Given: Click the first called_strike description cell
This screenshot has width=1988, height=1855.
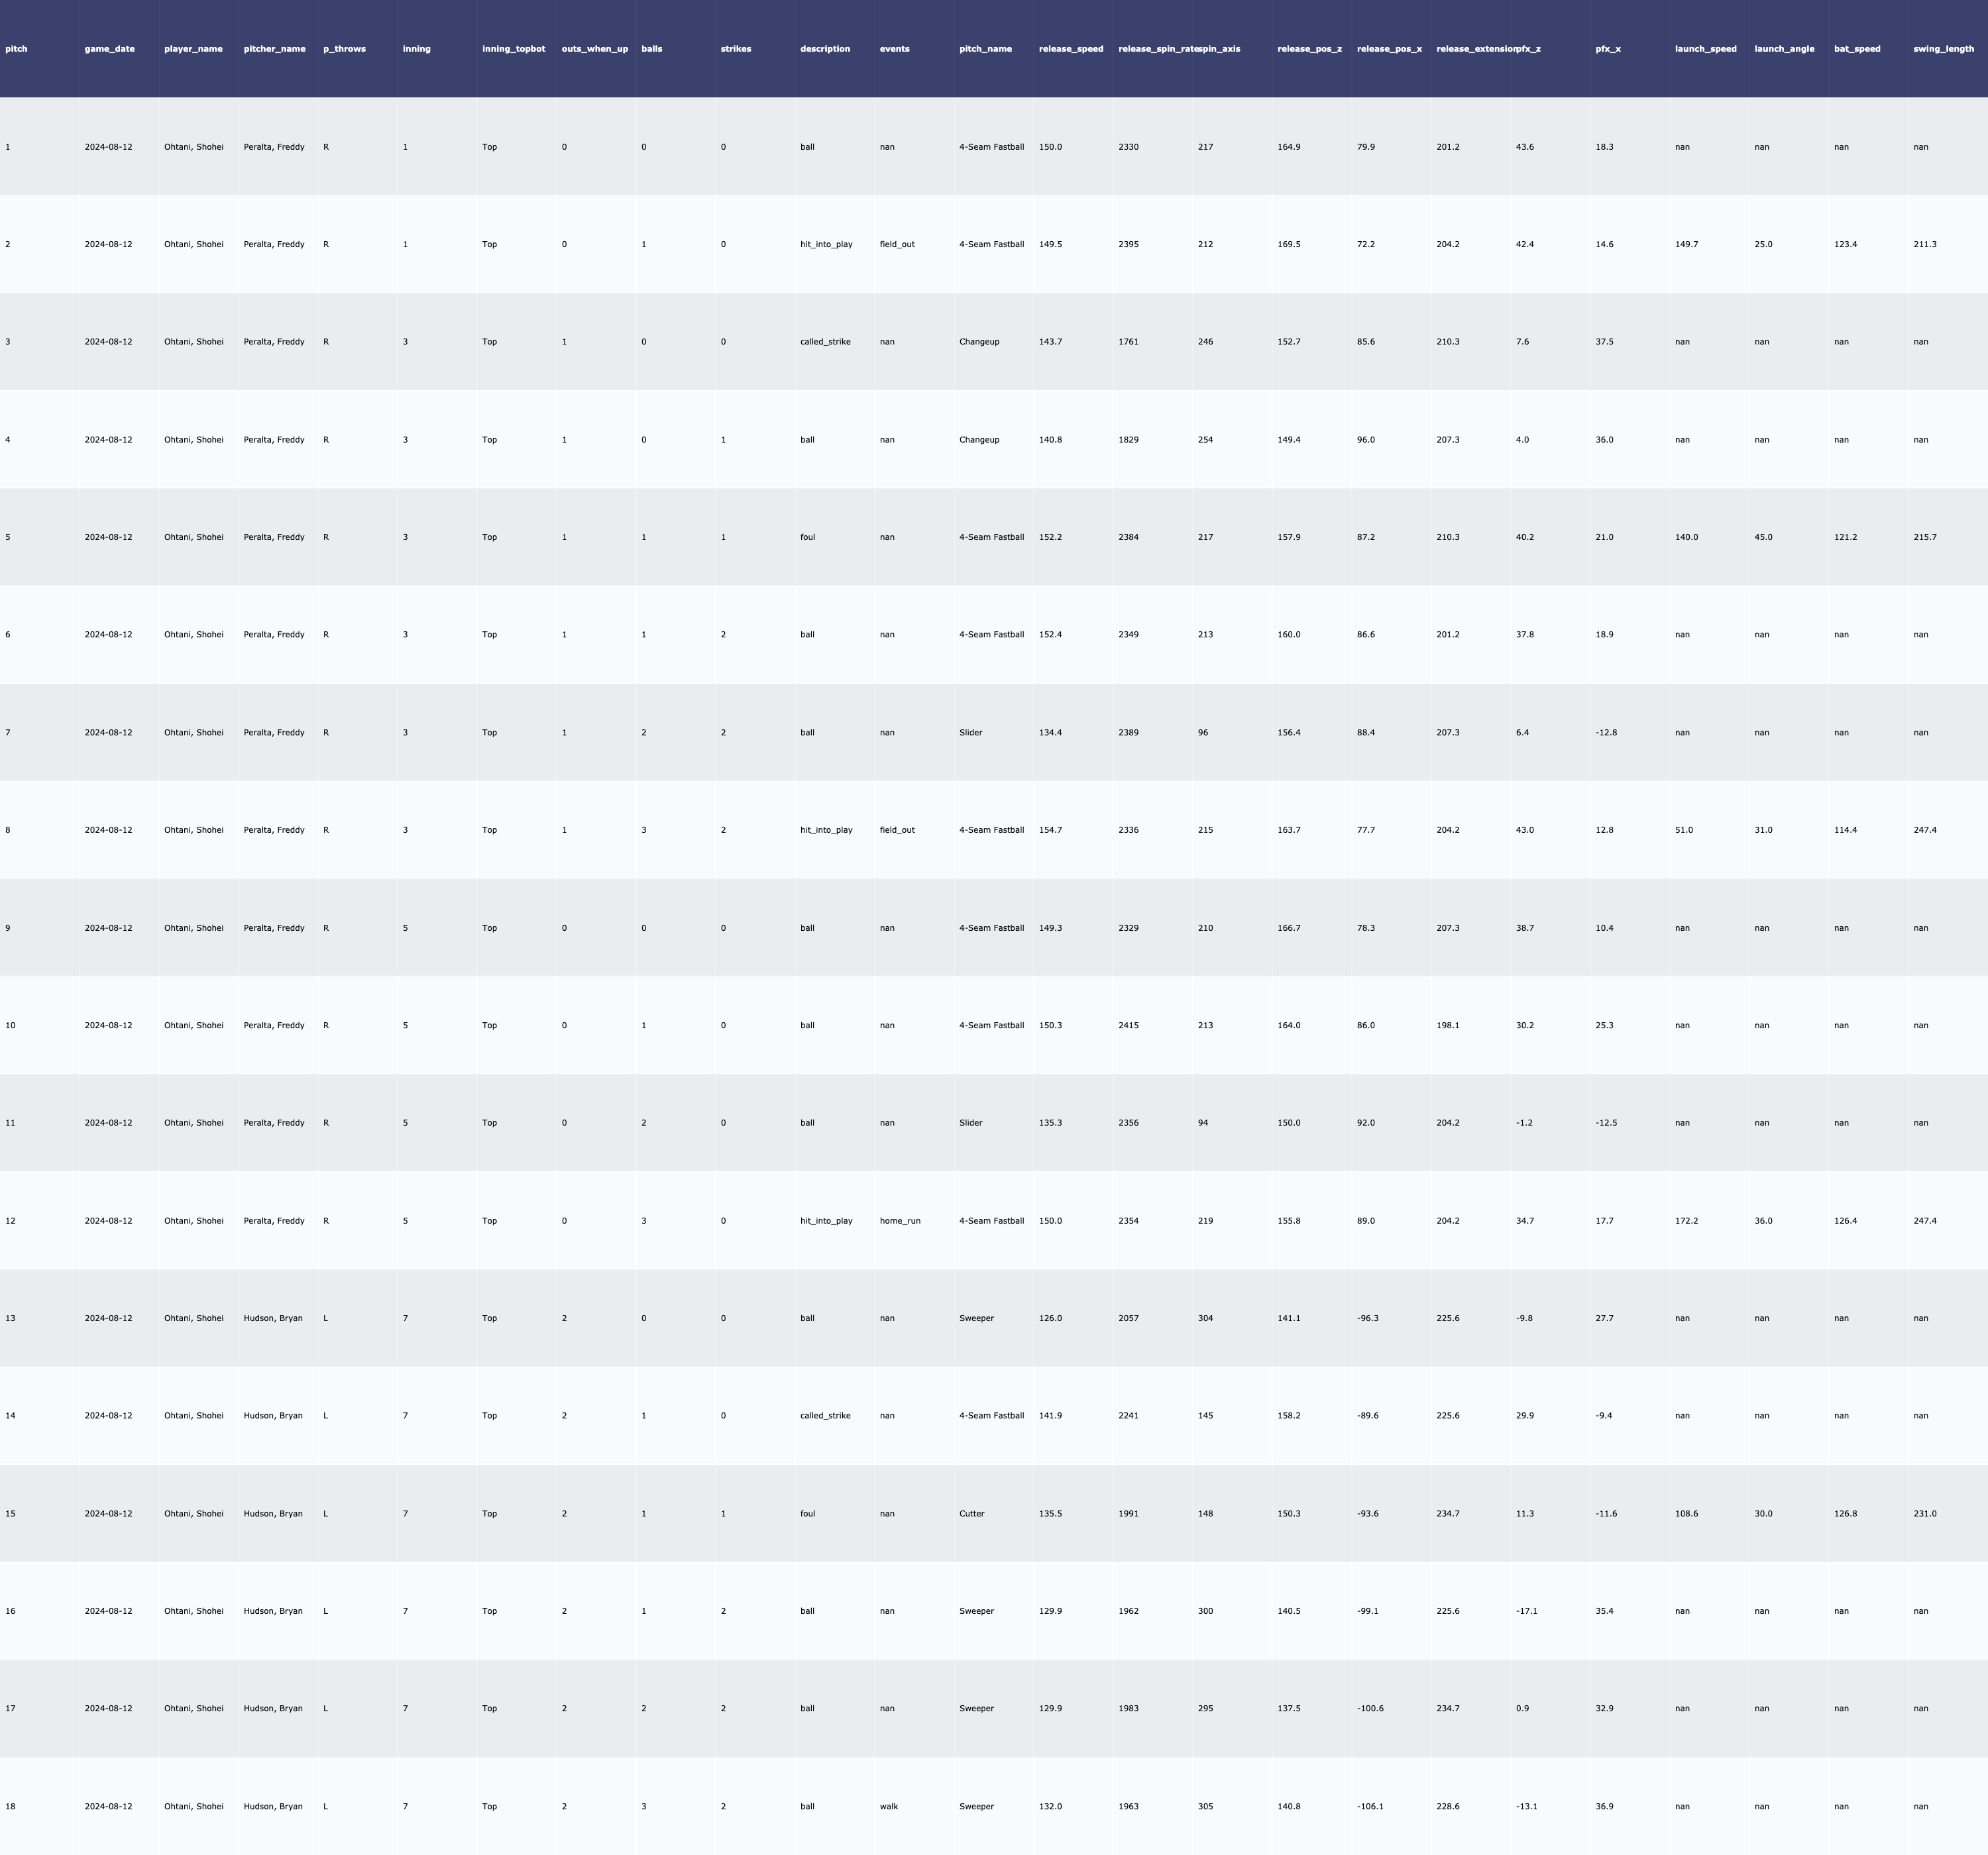Looking at the screenshot, I should tap(825, 342).
